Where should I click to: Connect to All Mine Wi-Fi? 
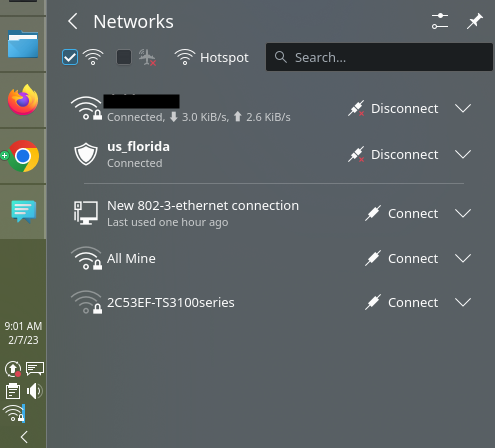402,258
